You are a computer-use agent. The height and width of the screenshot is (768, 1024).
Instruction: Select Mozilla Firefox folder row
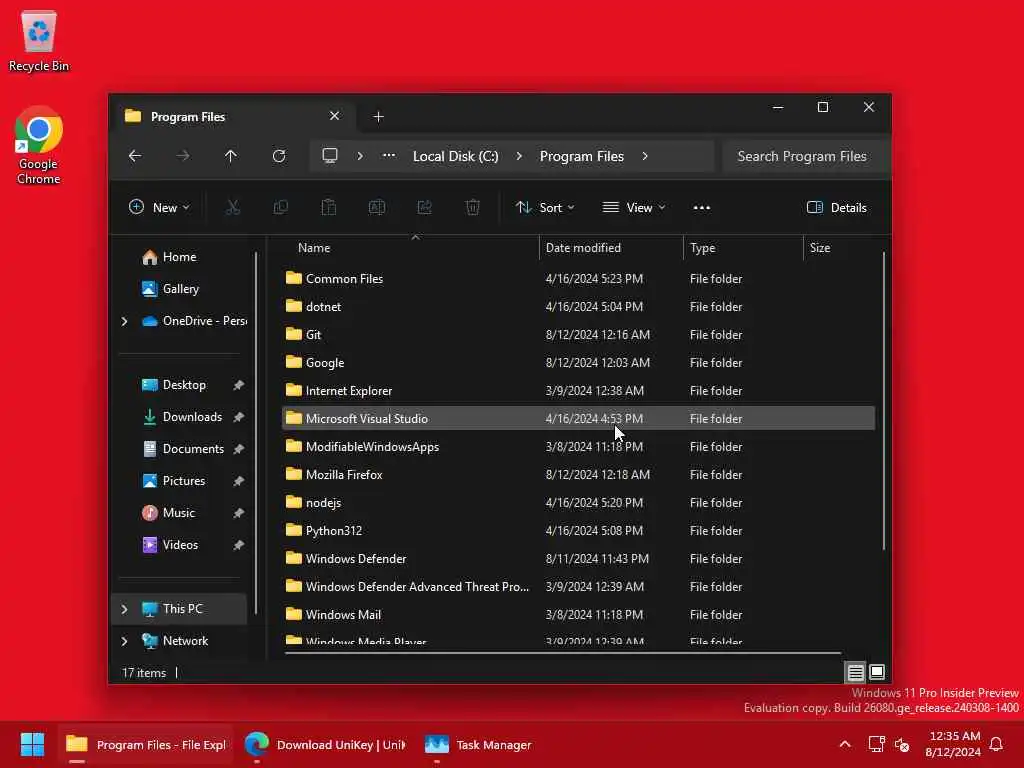coord(578,475)
